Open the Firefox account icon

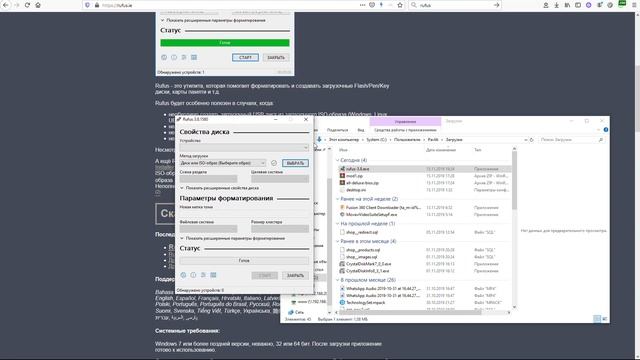tap(546, 5)
